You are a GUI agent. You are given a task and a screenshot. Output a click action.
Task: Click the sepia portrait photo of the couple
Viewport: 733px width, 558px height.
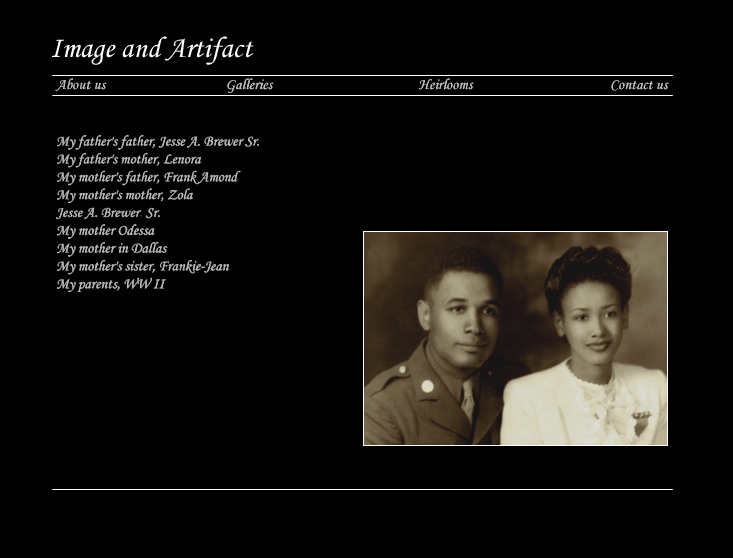515,338
